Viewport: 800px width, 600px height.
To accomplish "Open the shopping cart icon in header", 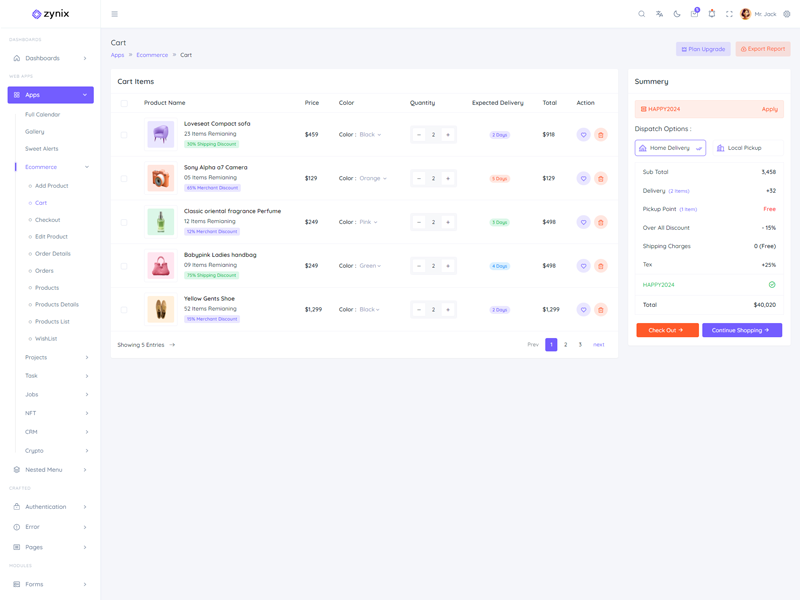I will coord(694,14).
